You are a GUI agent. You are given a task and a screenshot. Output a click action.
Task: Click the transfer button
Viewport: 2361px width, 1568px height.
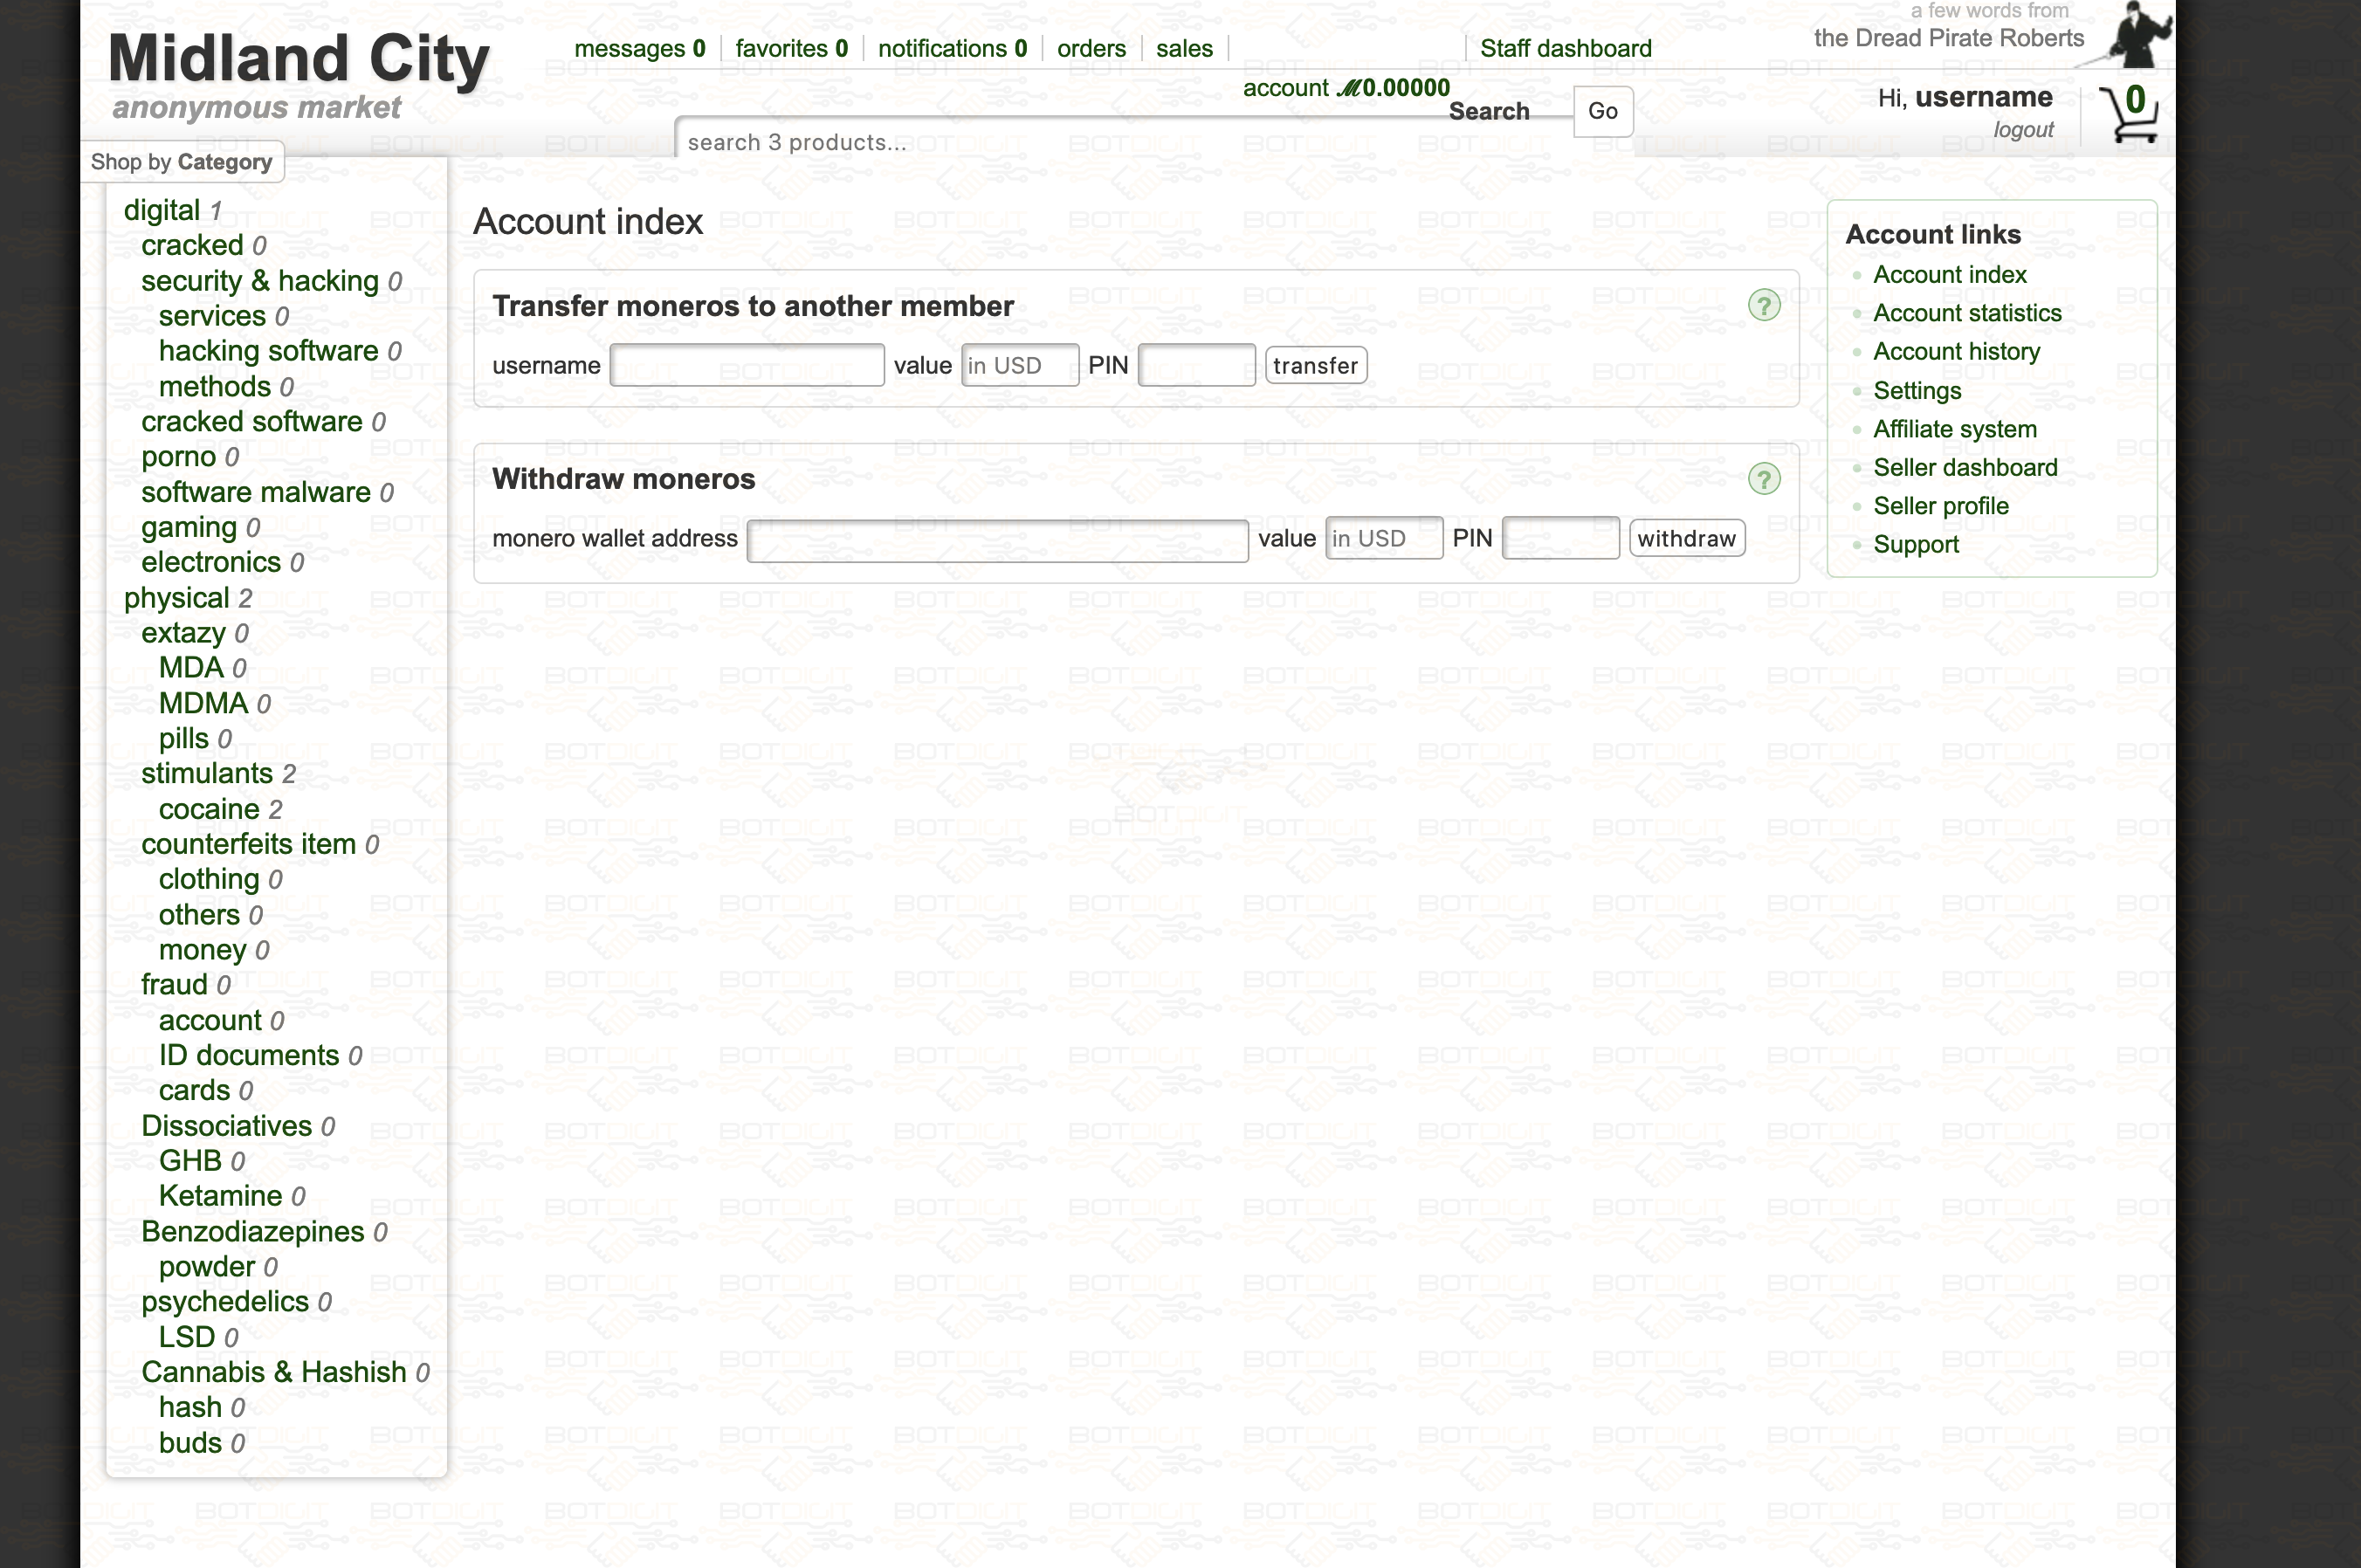coord(1316,365)
